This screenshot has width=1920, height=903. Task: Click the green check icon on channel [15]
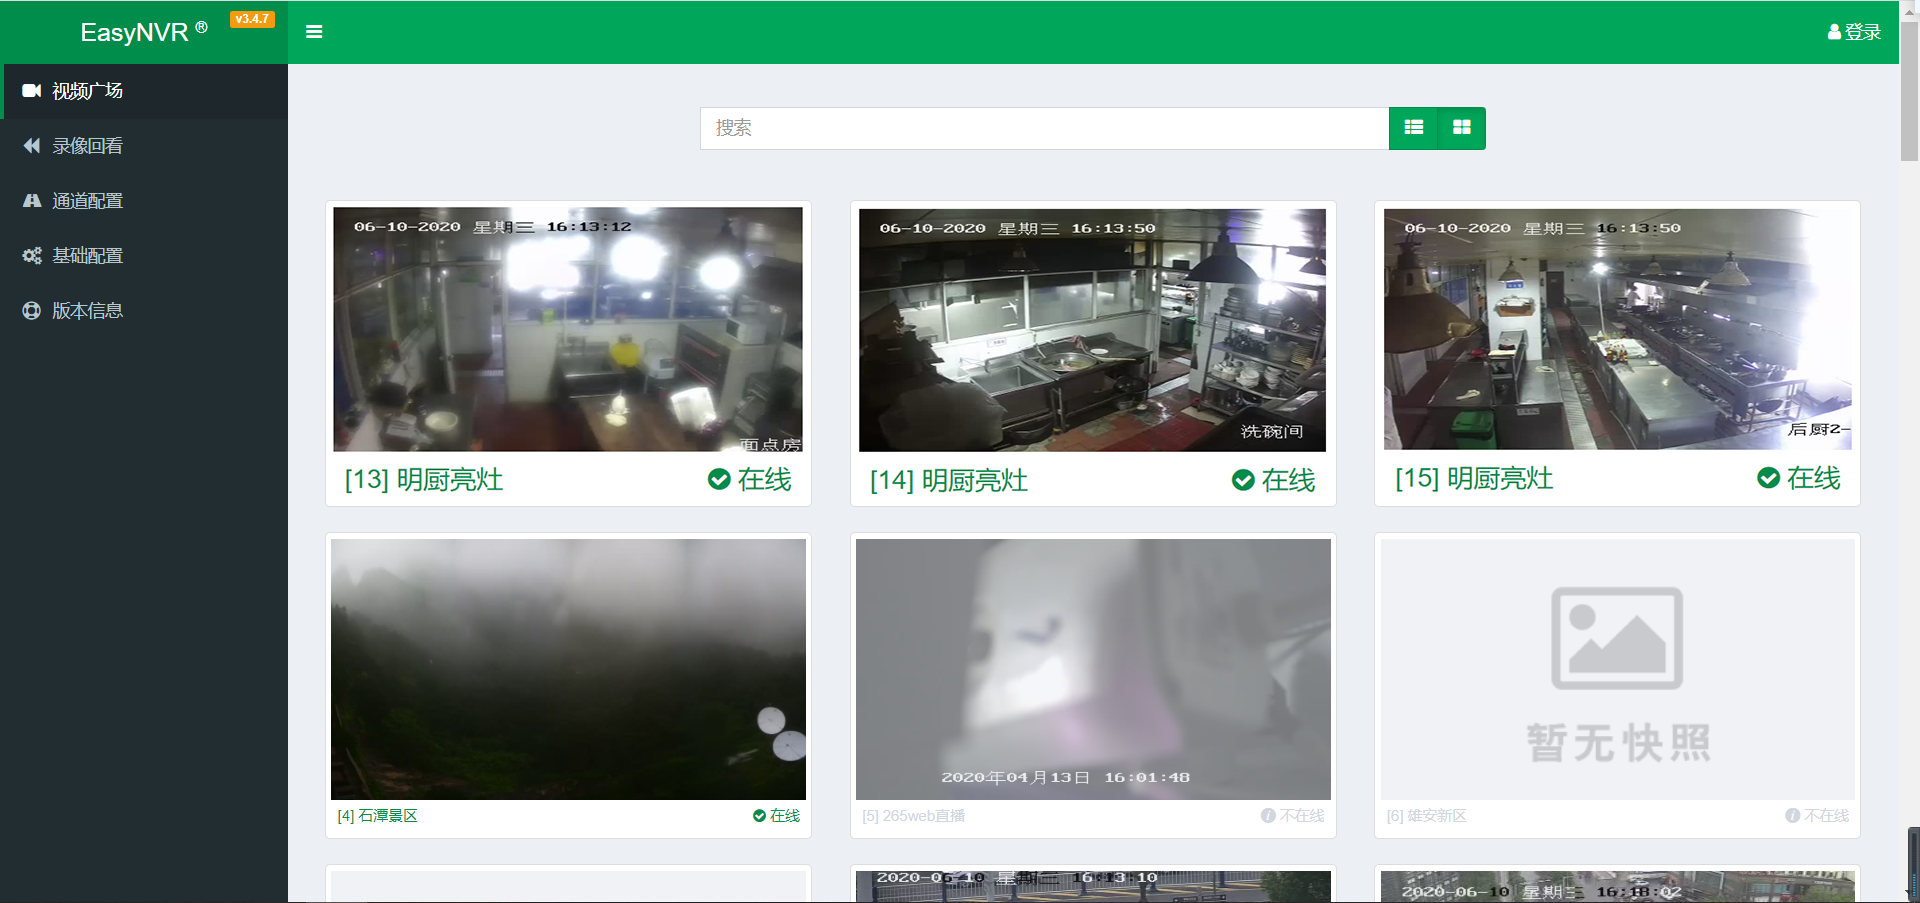1768,478
